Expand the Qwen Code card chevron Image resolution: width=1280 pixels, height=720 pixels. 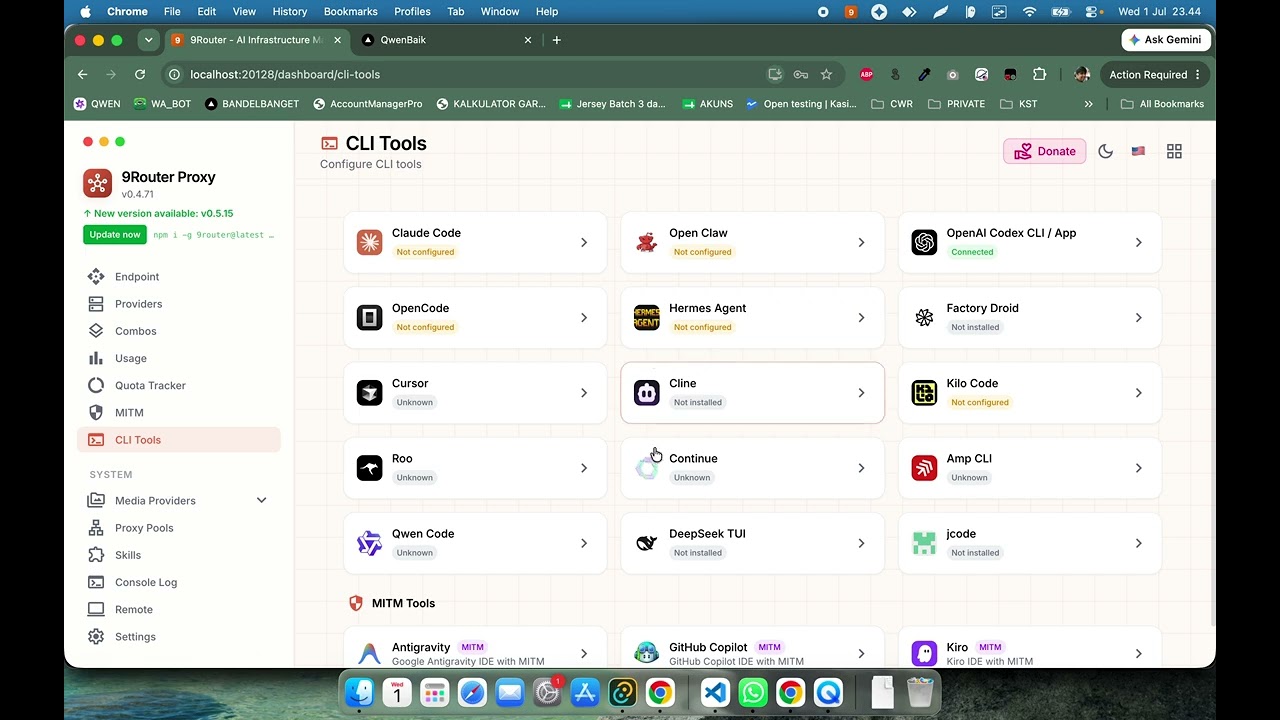click(584, 543)
